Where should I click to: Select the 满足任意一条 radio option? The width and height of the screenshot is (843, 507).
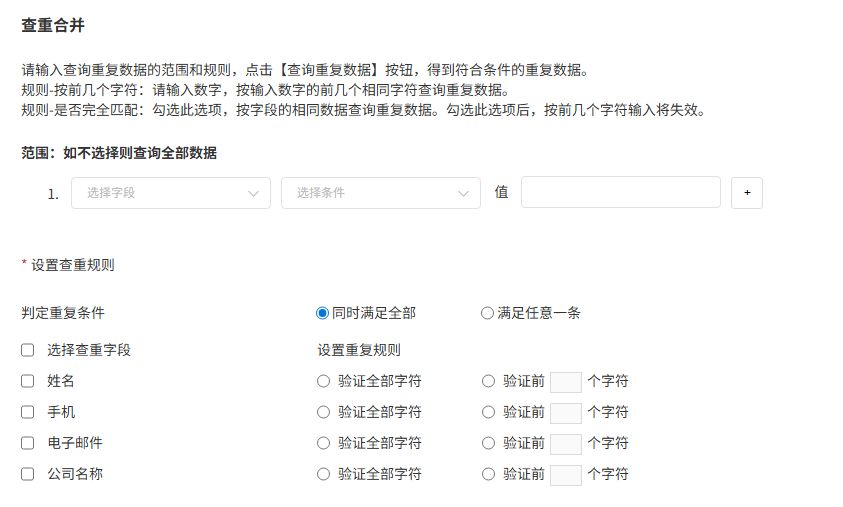(x=487, y=313)
